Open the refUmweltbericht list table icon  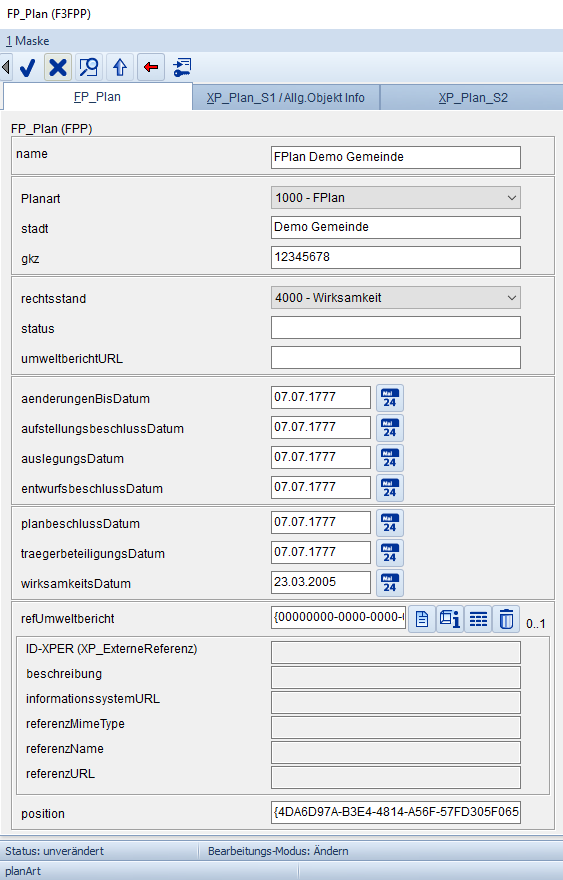[478, 619]
